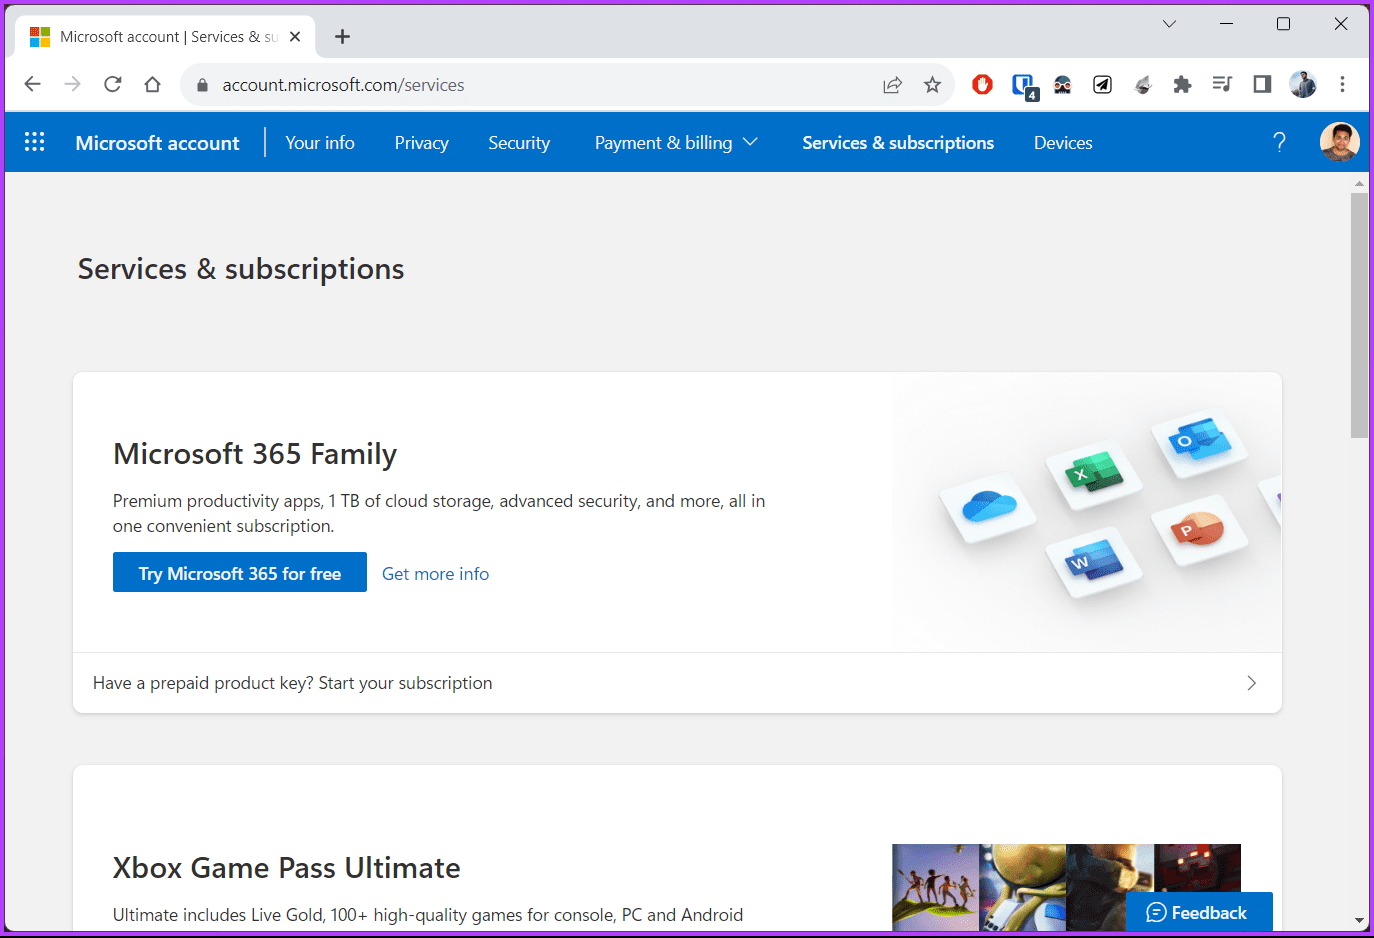1374x938 pixels.
Task: Follow the Get more info link
Action: point(435,574)
